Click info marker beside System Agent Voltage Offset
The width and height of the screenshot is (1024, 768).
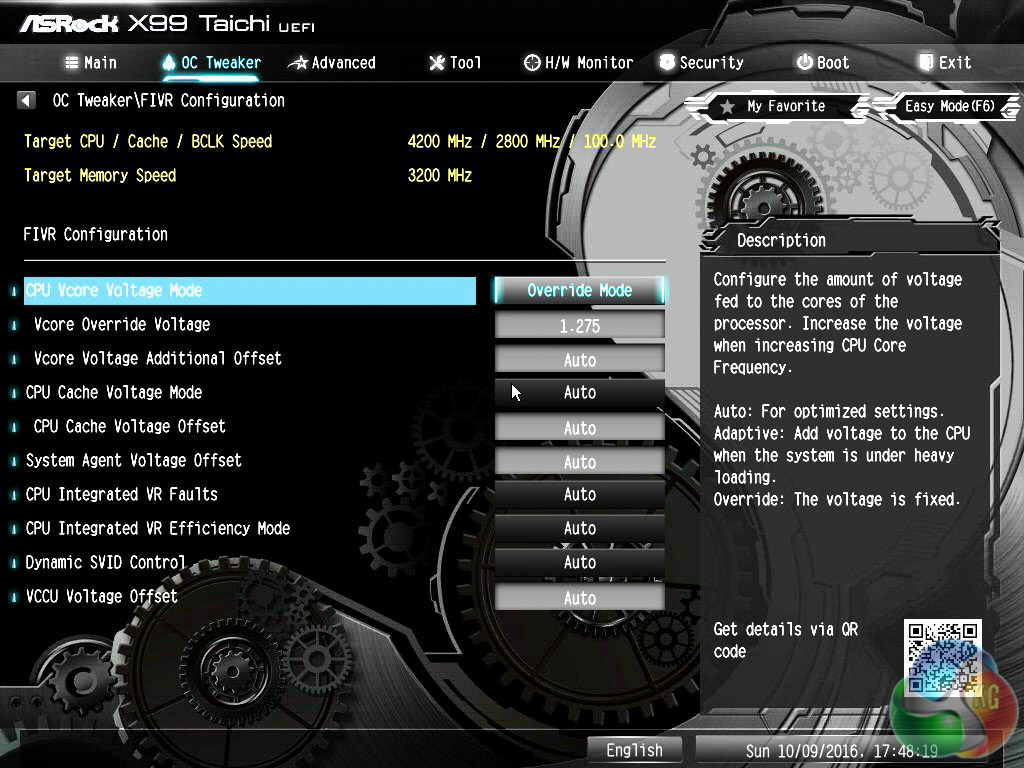click(14, 461)
